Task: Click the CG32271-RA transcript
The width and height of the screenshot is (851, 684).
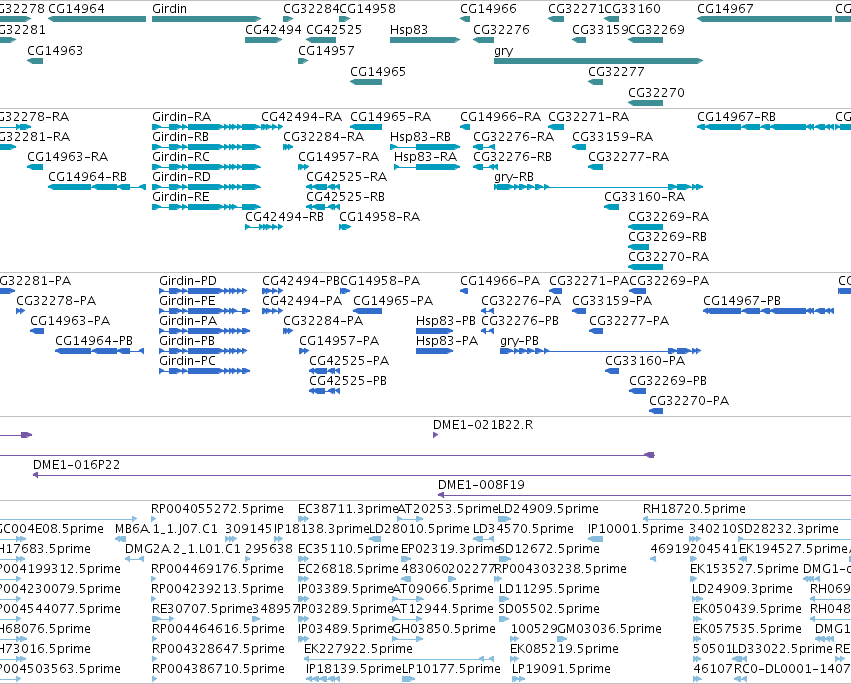Action: tap(556, 126)
